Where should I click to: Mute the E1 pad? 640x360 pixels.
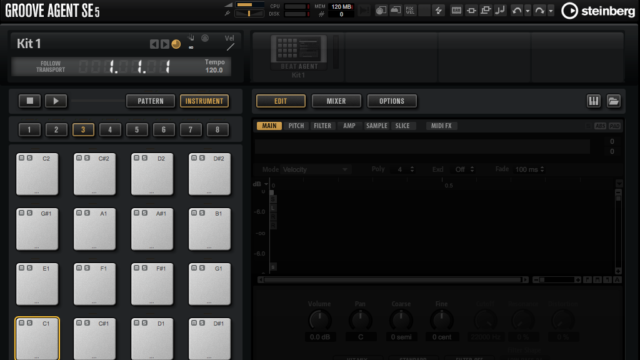[22, 268]
